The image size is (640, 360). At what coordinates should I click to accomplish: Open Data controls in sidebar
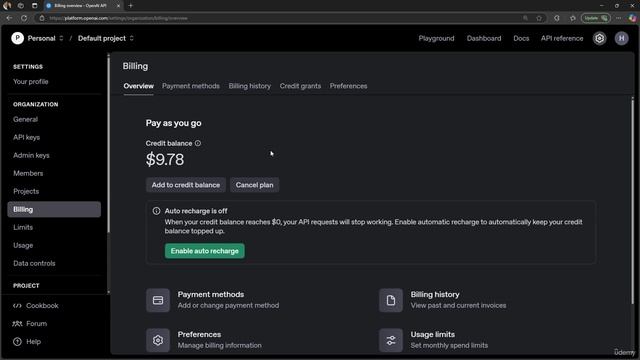(x=34, y=263)
